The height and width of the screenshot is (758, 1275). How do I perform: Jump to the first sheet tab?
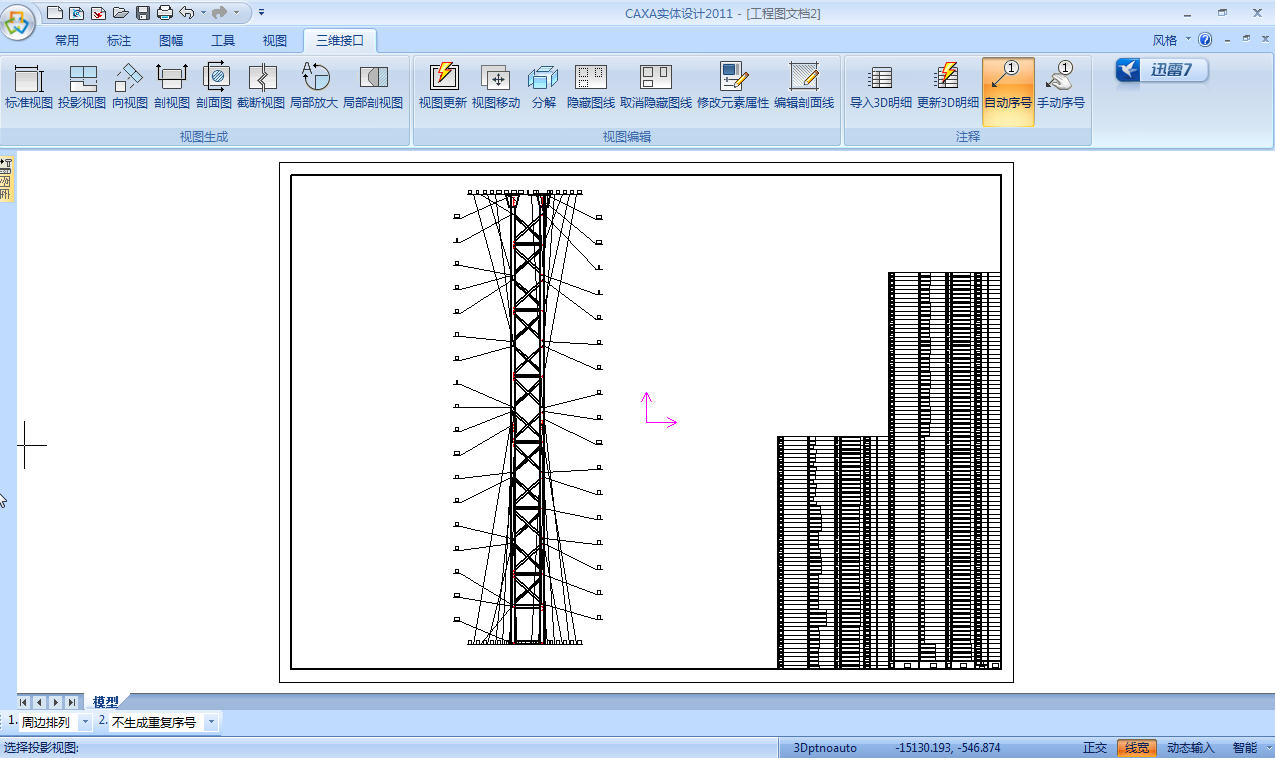tap(24, 702)
